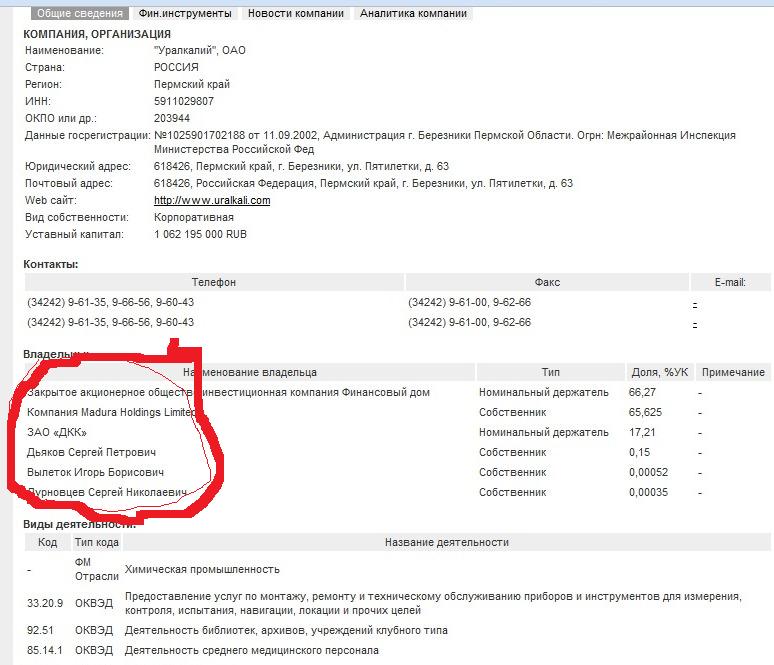Viewport: 774px width, 665px height.
Task: Select owner Вылеток Игорь Борисович
Action: 95,472
